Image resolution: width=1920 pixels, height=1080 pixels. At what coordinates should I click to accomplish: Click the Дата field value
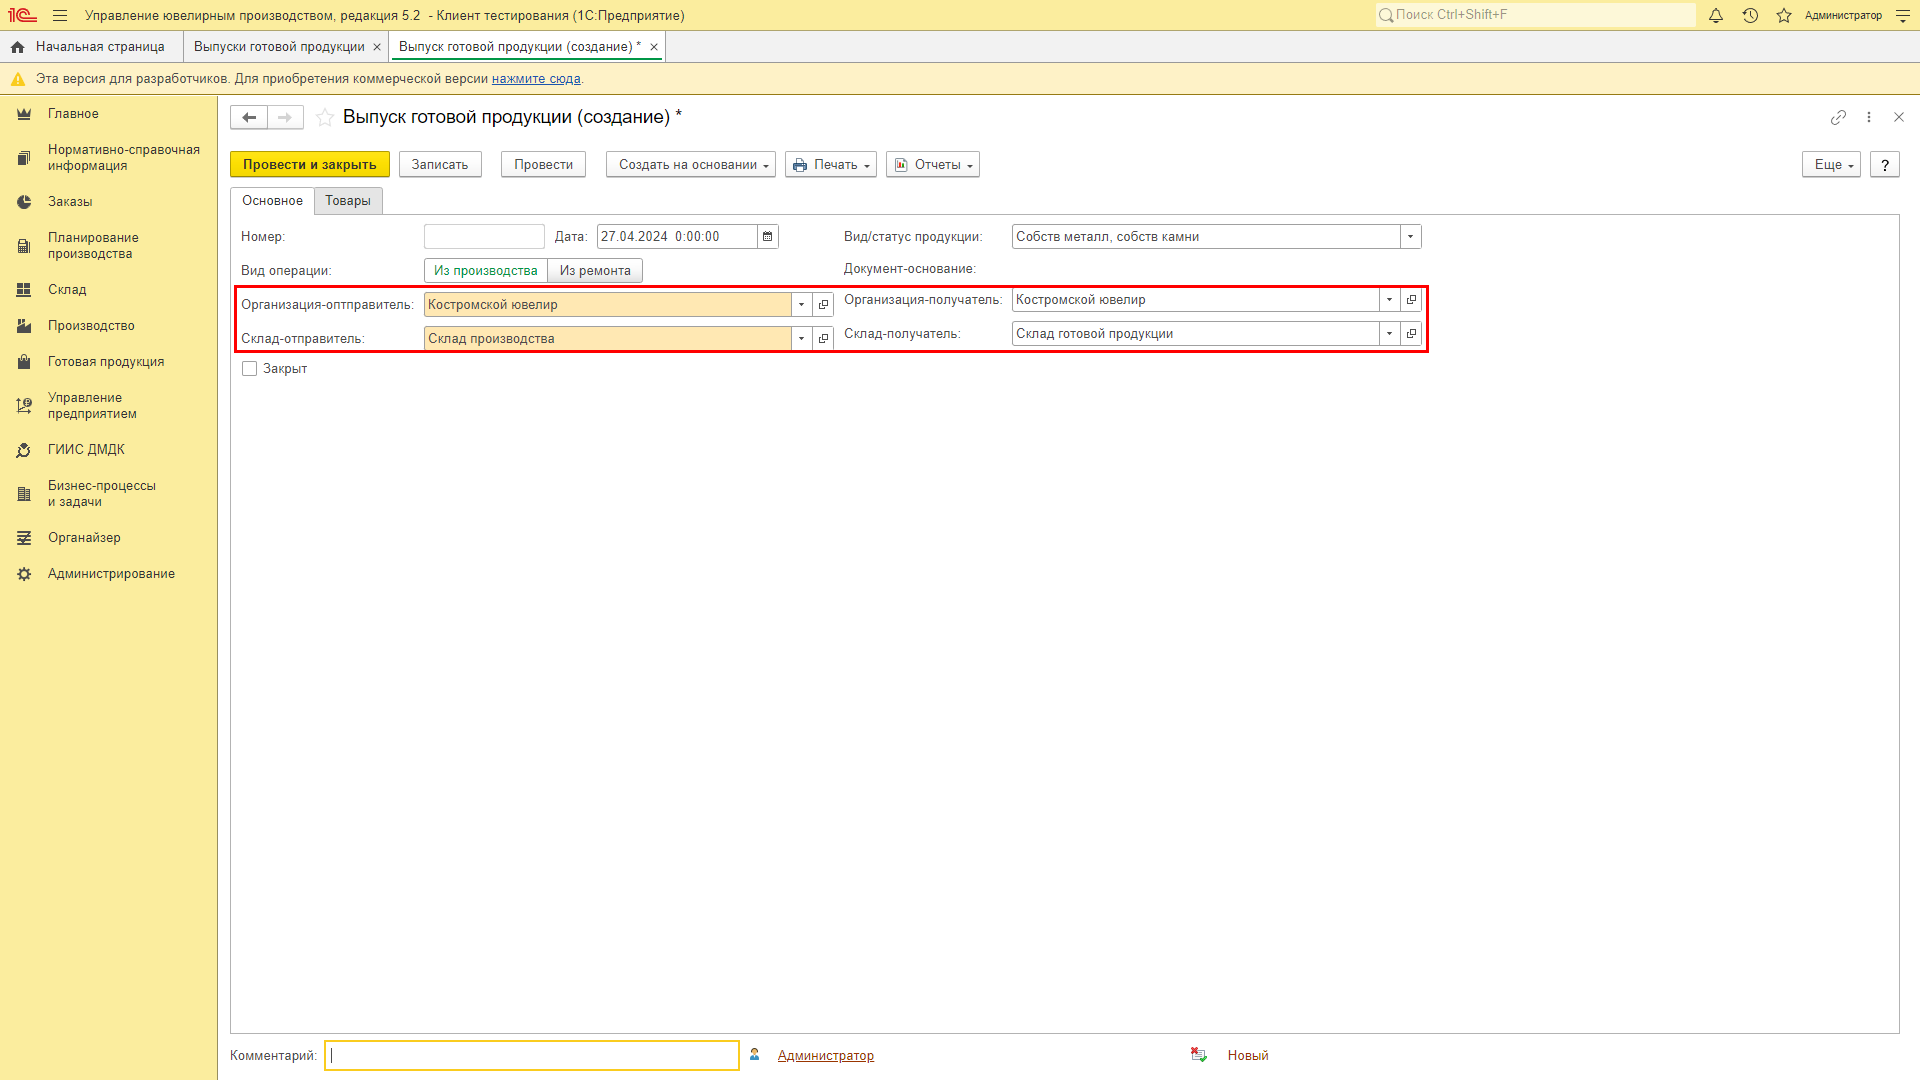(677, 237)
